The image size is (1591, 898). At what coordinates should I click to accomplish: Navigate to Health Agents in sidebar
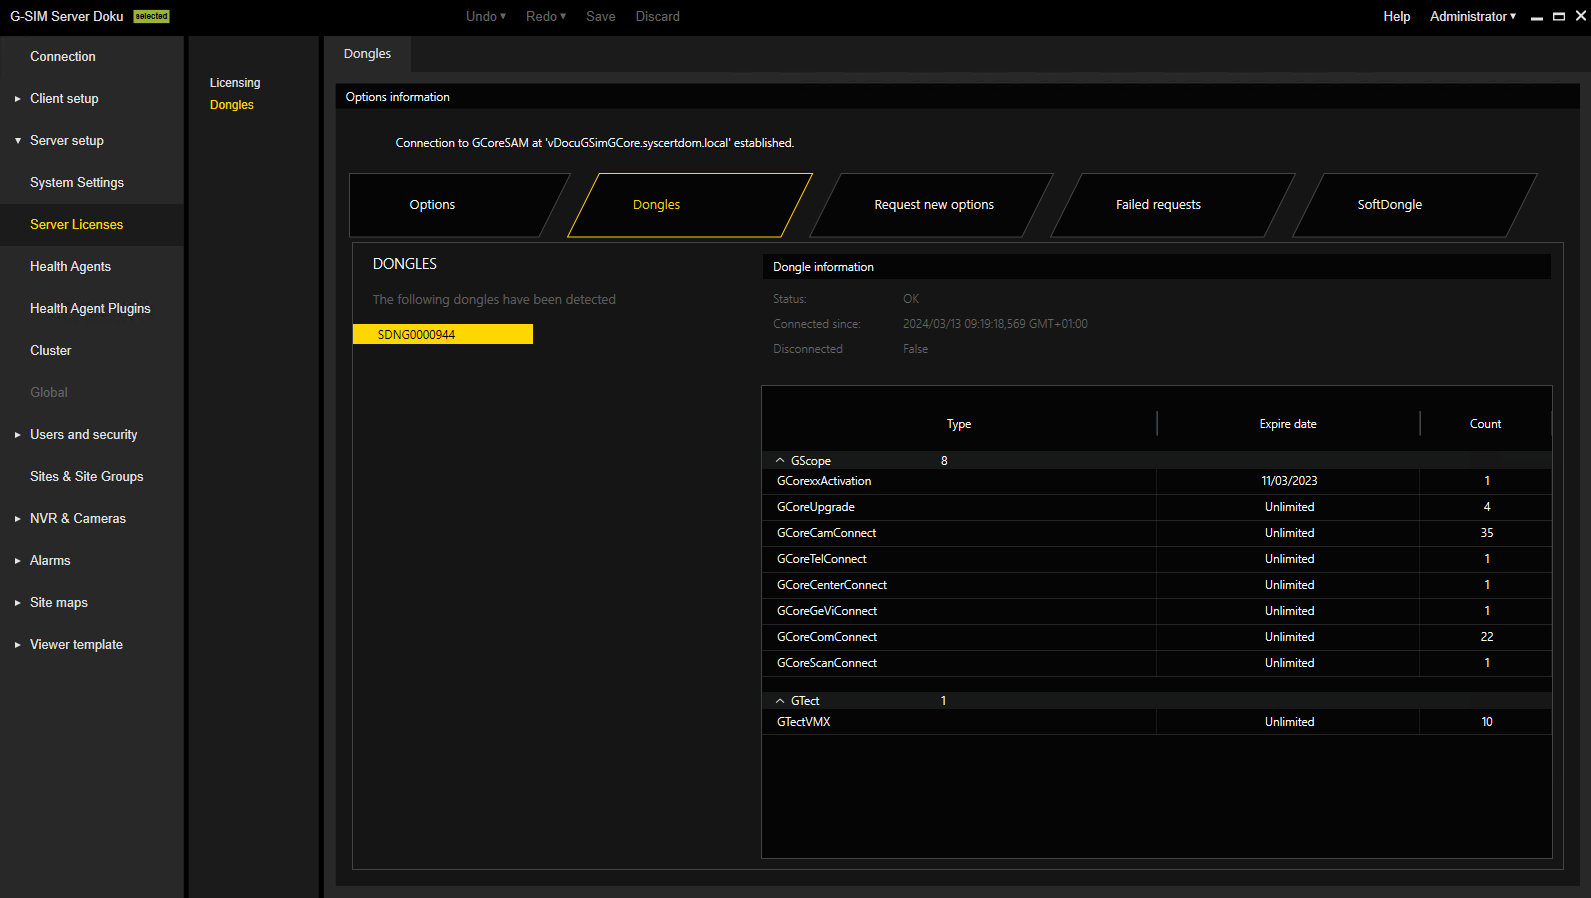click(x=70, y=267)
